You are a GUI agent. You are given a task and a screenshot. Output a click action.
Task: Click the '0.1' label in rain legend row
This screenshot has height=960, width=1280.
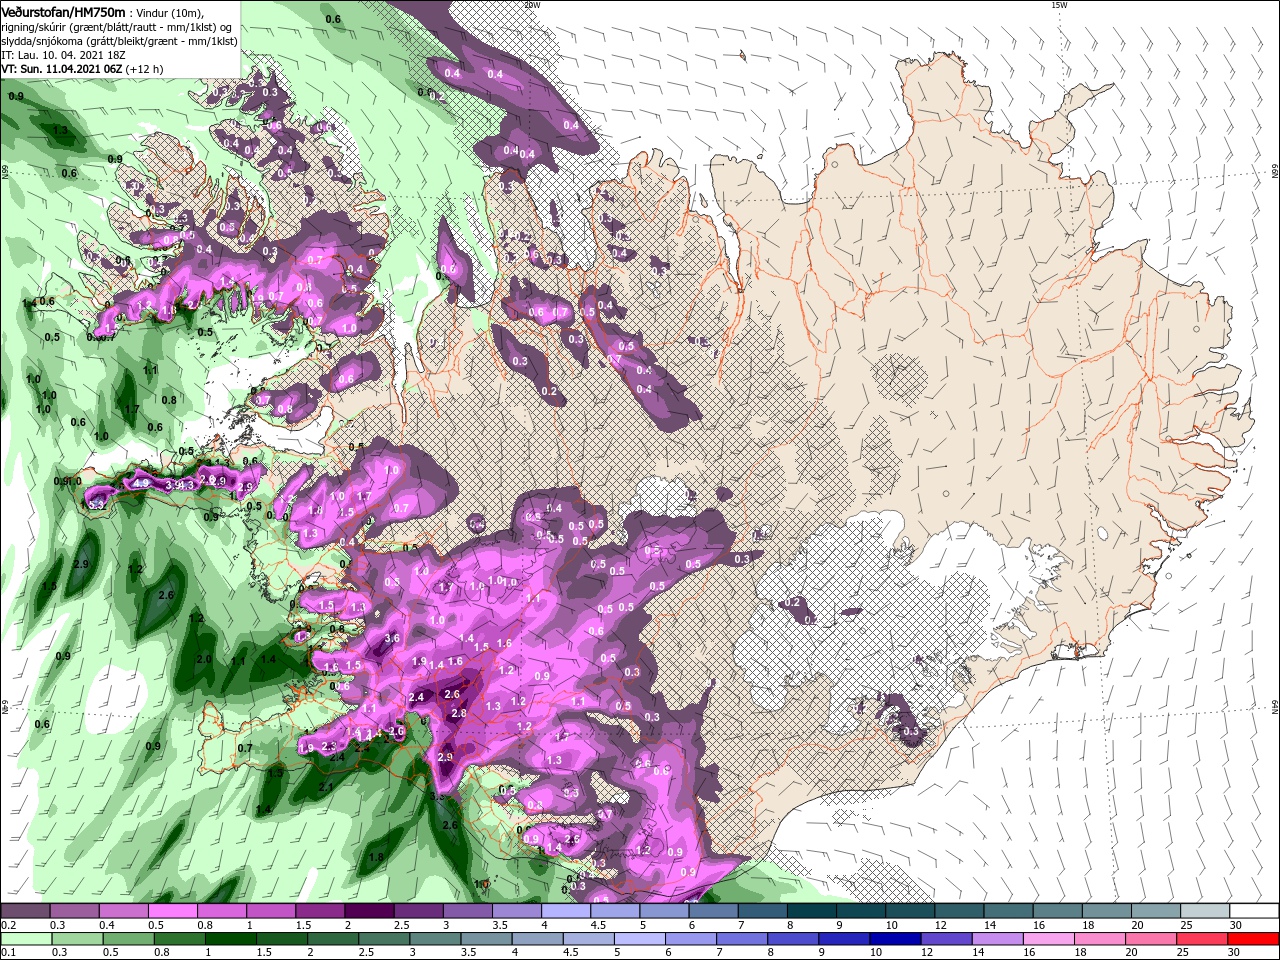(8, 953)
